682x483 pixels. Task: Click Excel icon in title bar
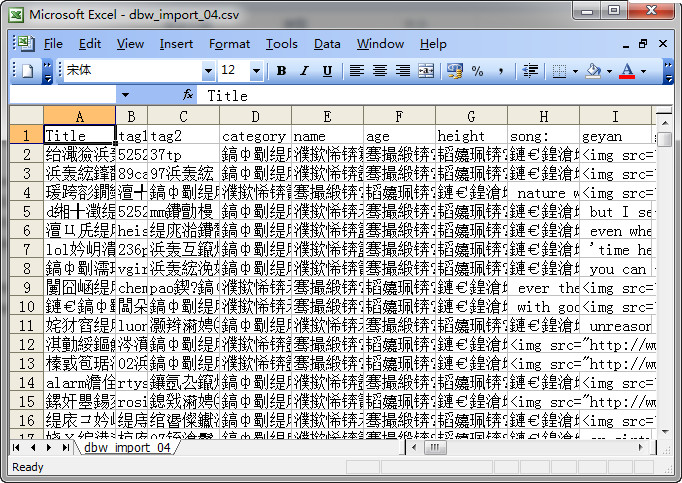coord(17,15)
